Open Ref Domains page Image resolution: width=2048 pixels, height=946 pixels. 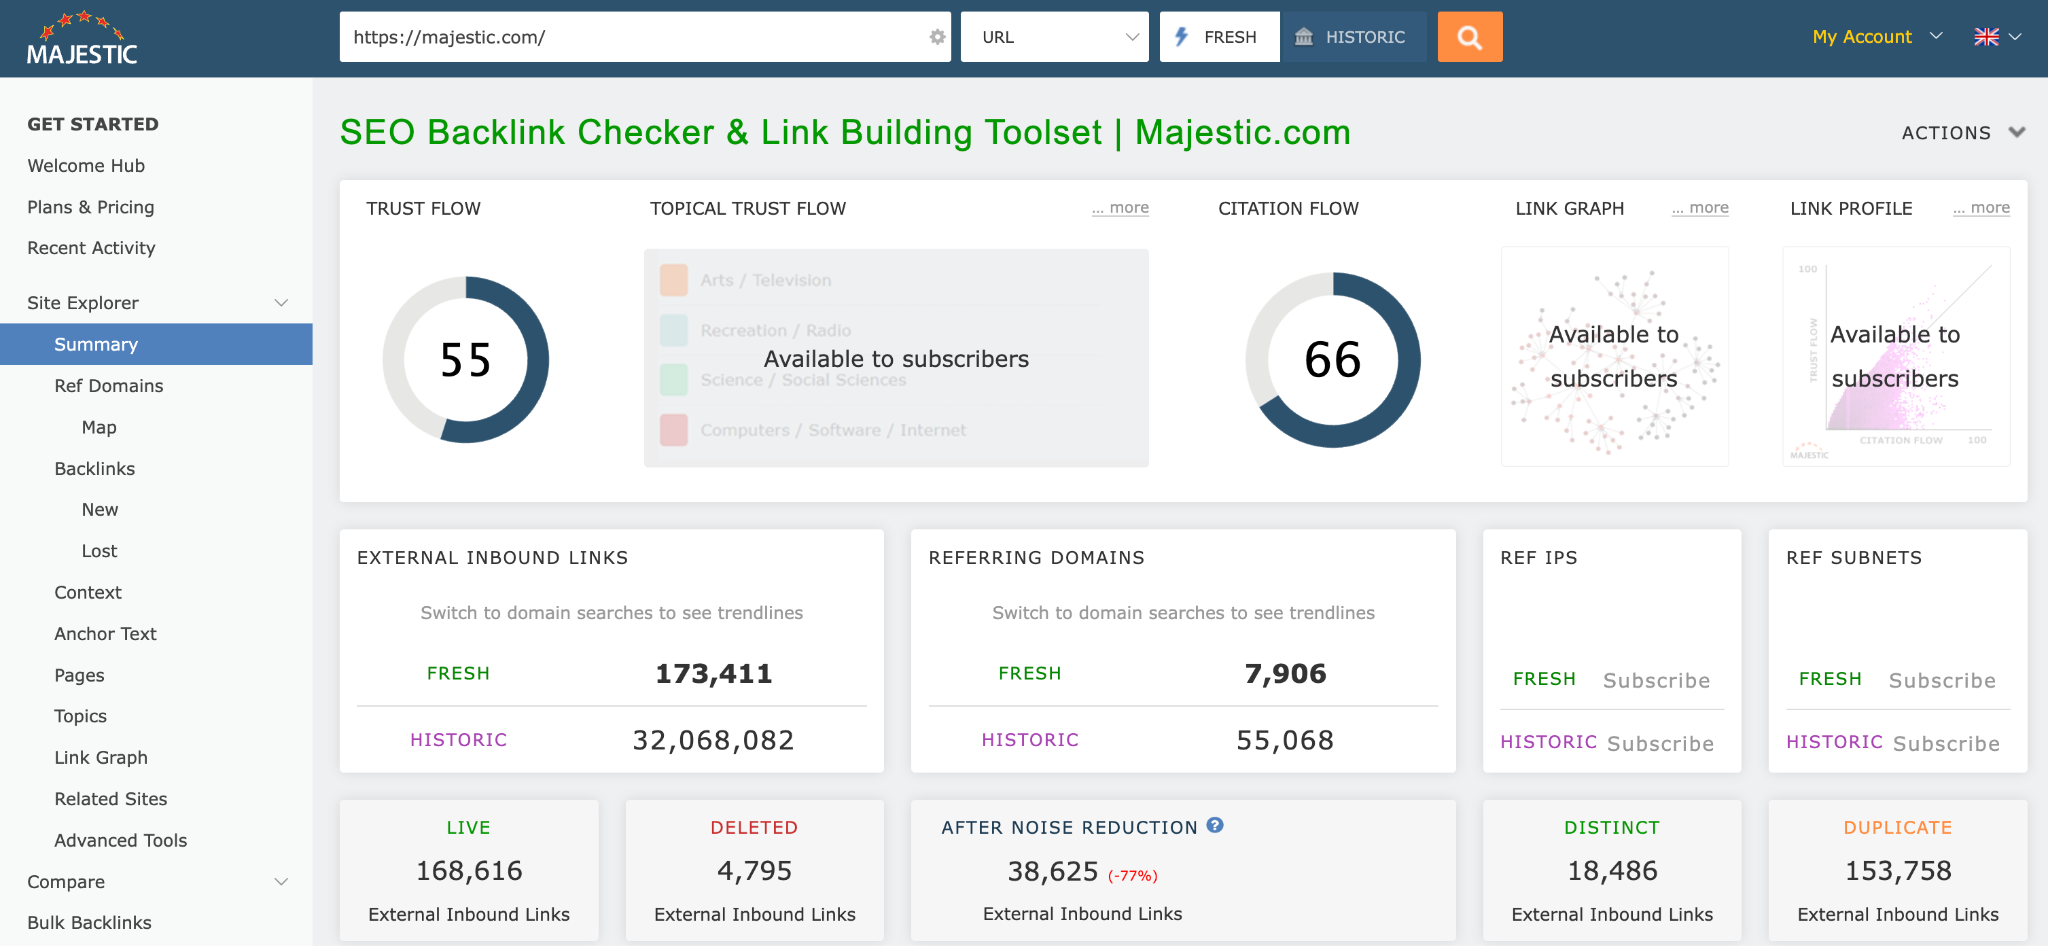click(x=108, y=386)
